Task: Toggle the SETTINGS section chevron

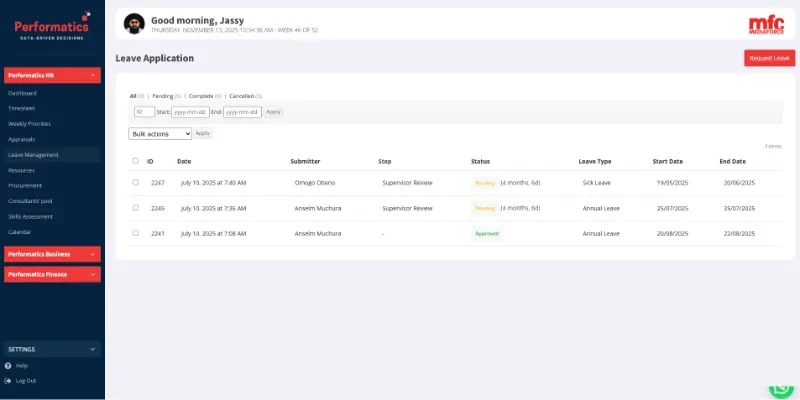Action: (93, 349)
